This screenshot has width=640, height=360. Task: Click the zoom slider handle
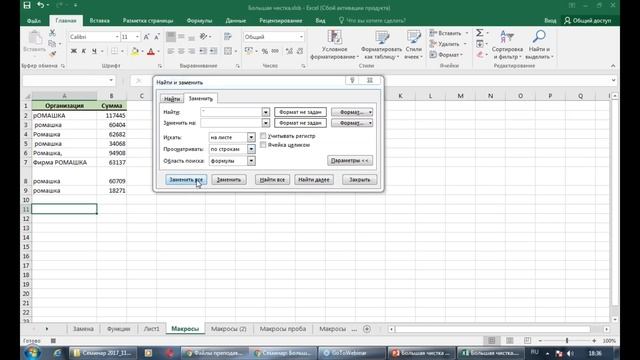tap(567, 340)
